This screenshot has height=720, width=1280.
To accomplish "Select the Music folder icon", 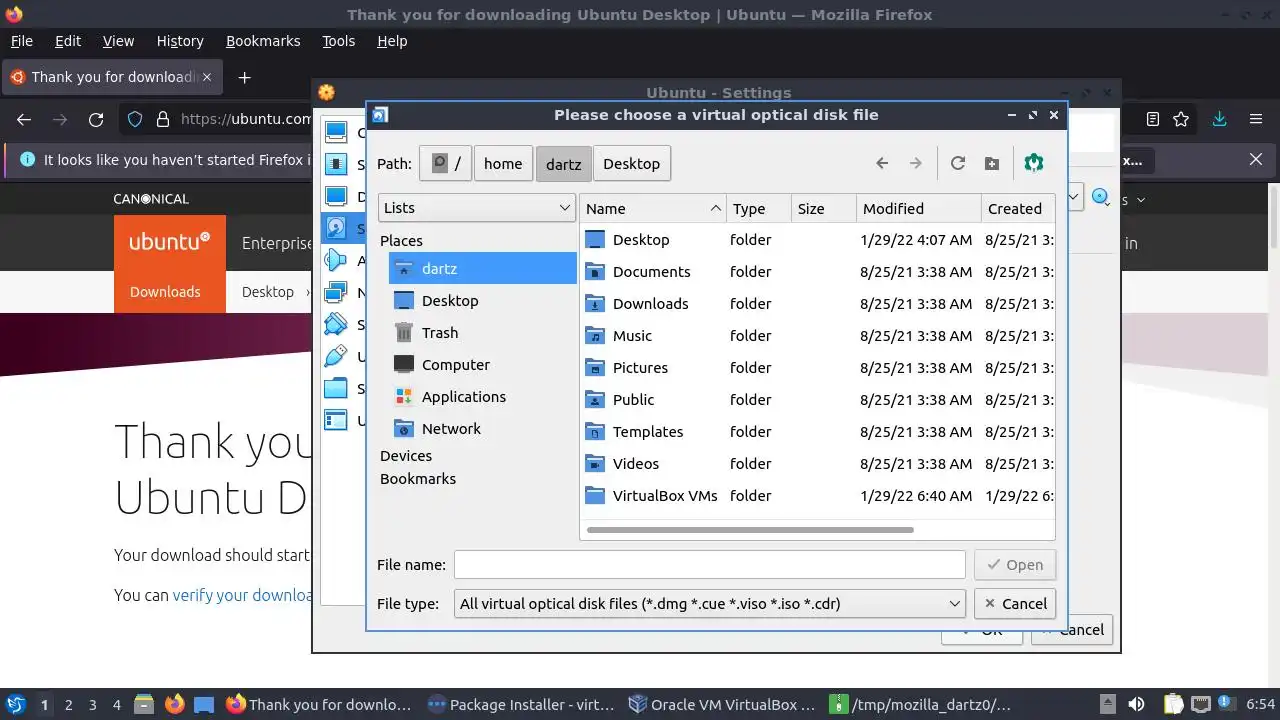I will tap(595, 336).
